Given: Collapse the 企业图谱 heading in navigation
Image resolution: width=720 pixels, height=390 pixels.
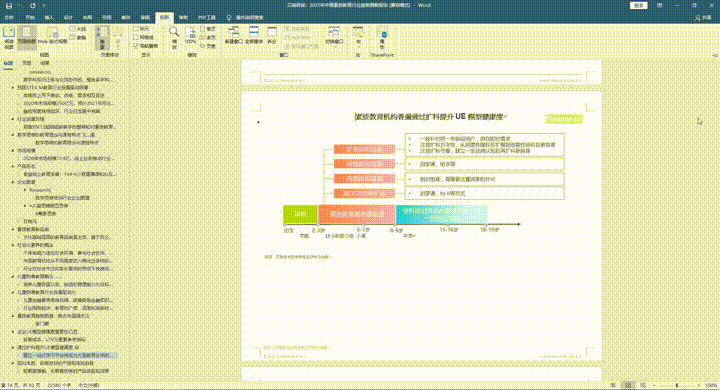Looking at the screenshot, I should pos(13,182).
